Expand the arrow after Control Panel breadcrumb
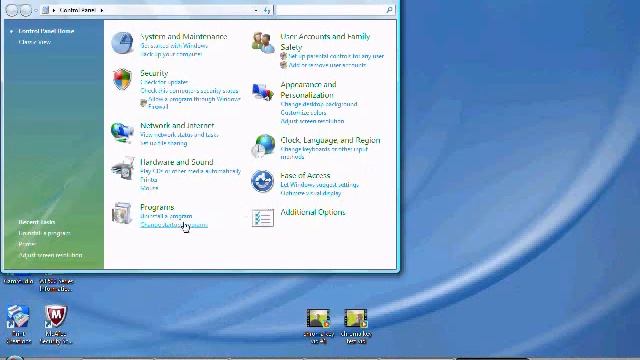The image size is (640, 360). coord(102,10)
